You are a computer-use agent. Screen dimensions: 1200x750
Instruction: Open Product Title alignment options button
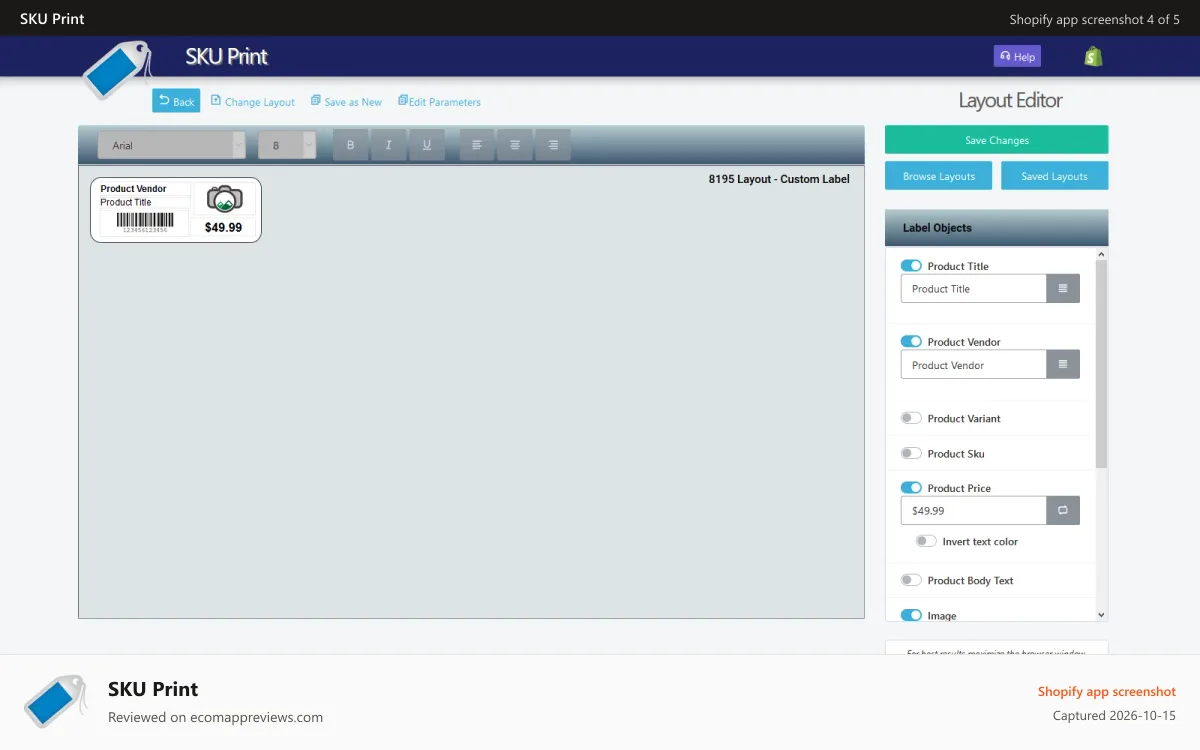coord(1063,289)
